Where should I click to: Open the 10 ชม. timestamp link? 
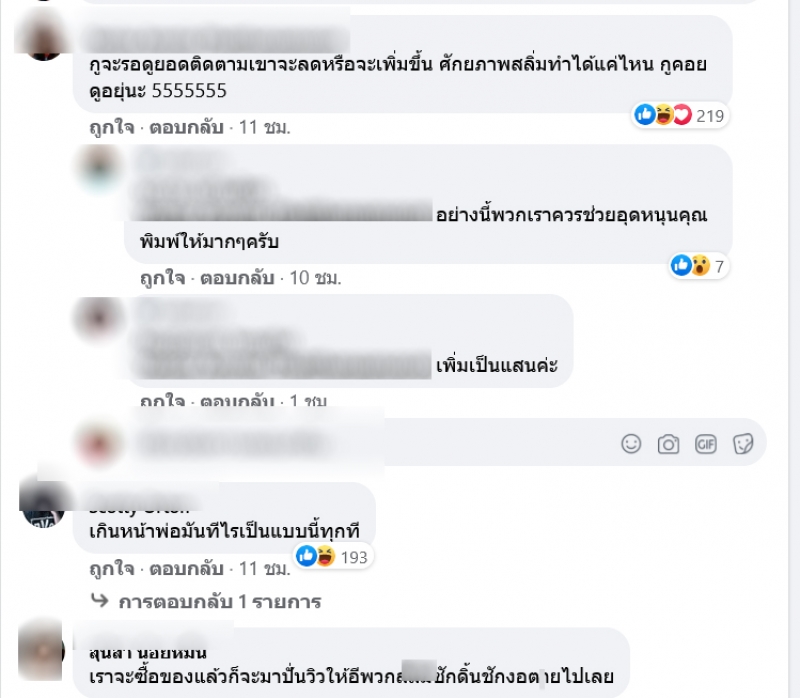click(x=315, y=278)
